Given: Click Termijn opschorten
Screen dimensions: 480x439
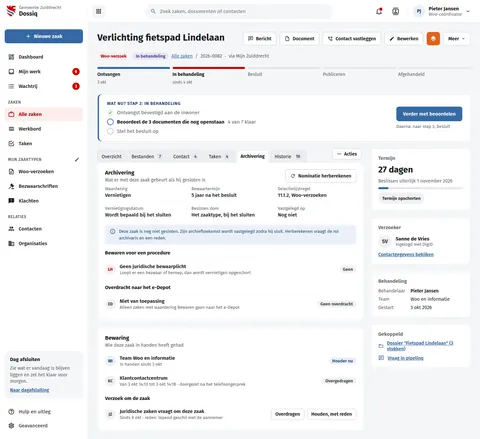Looking at the screenshot, I should [x=401, y=198].
